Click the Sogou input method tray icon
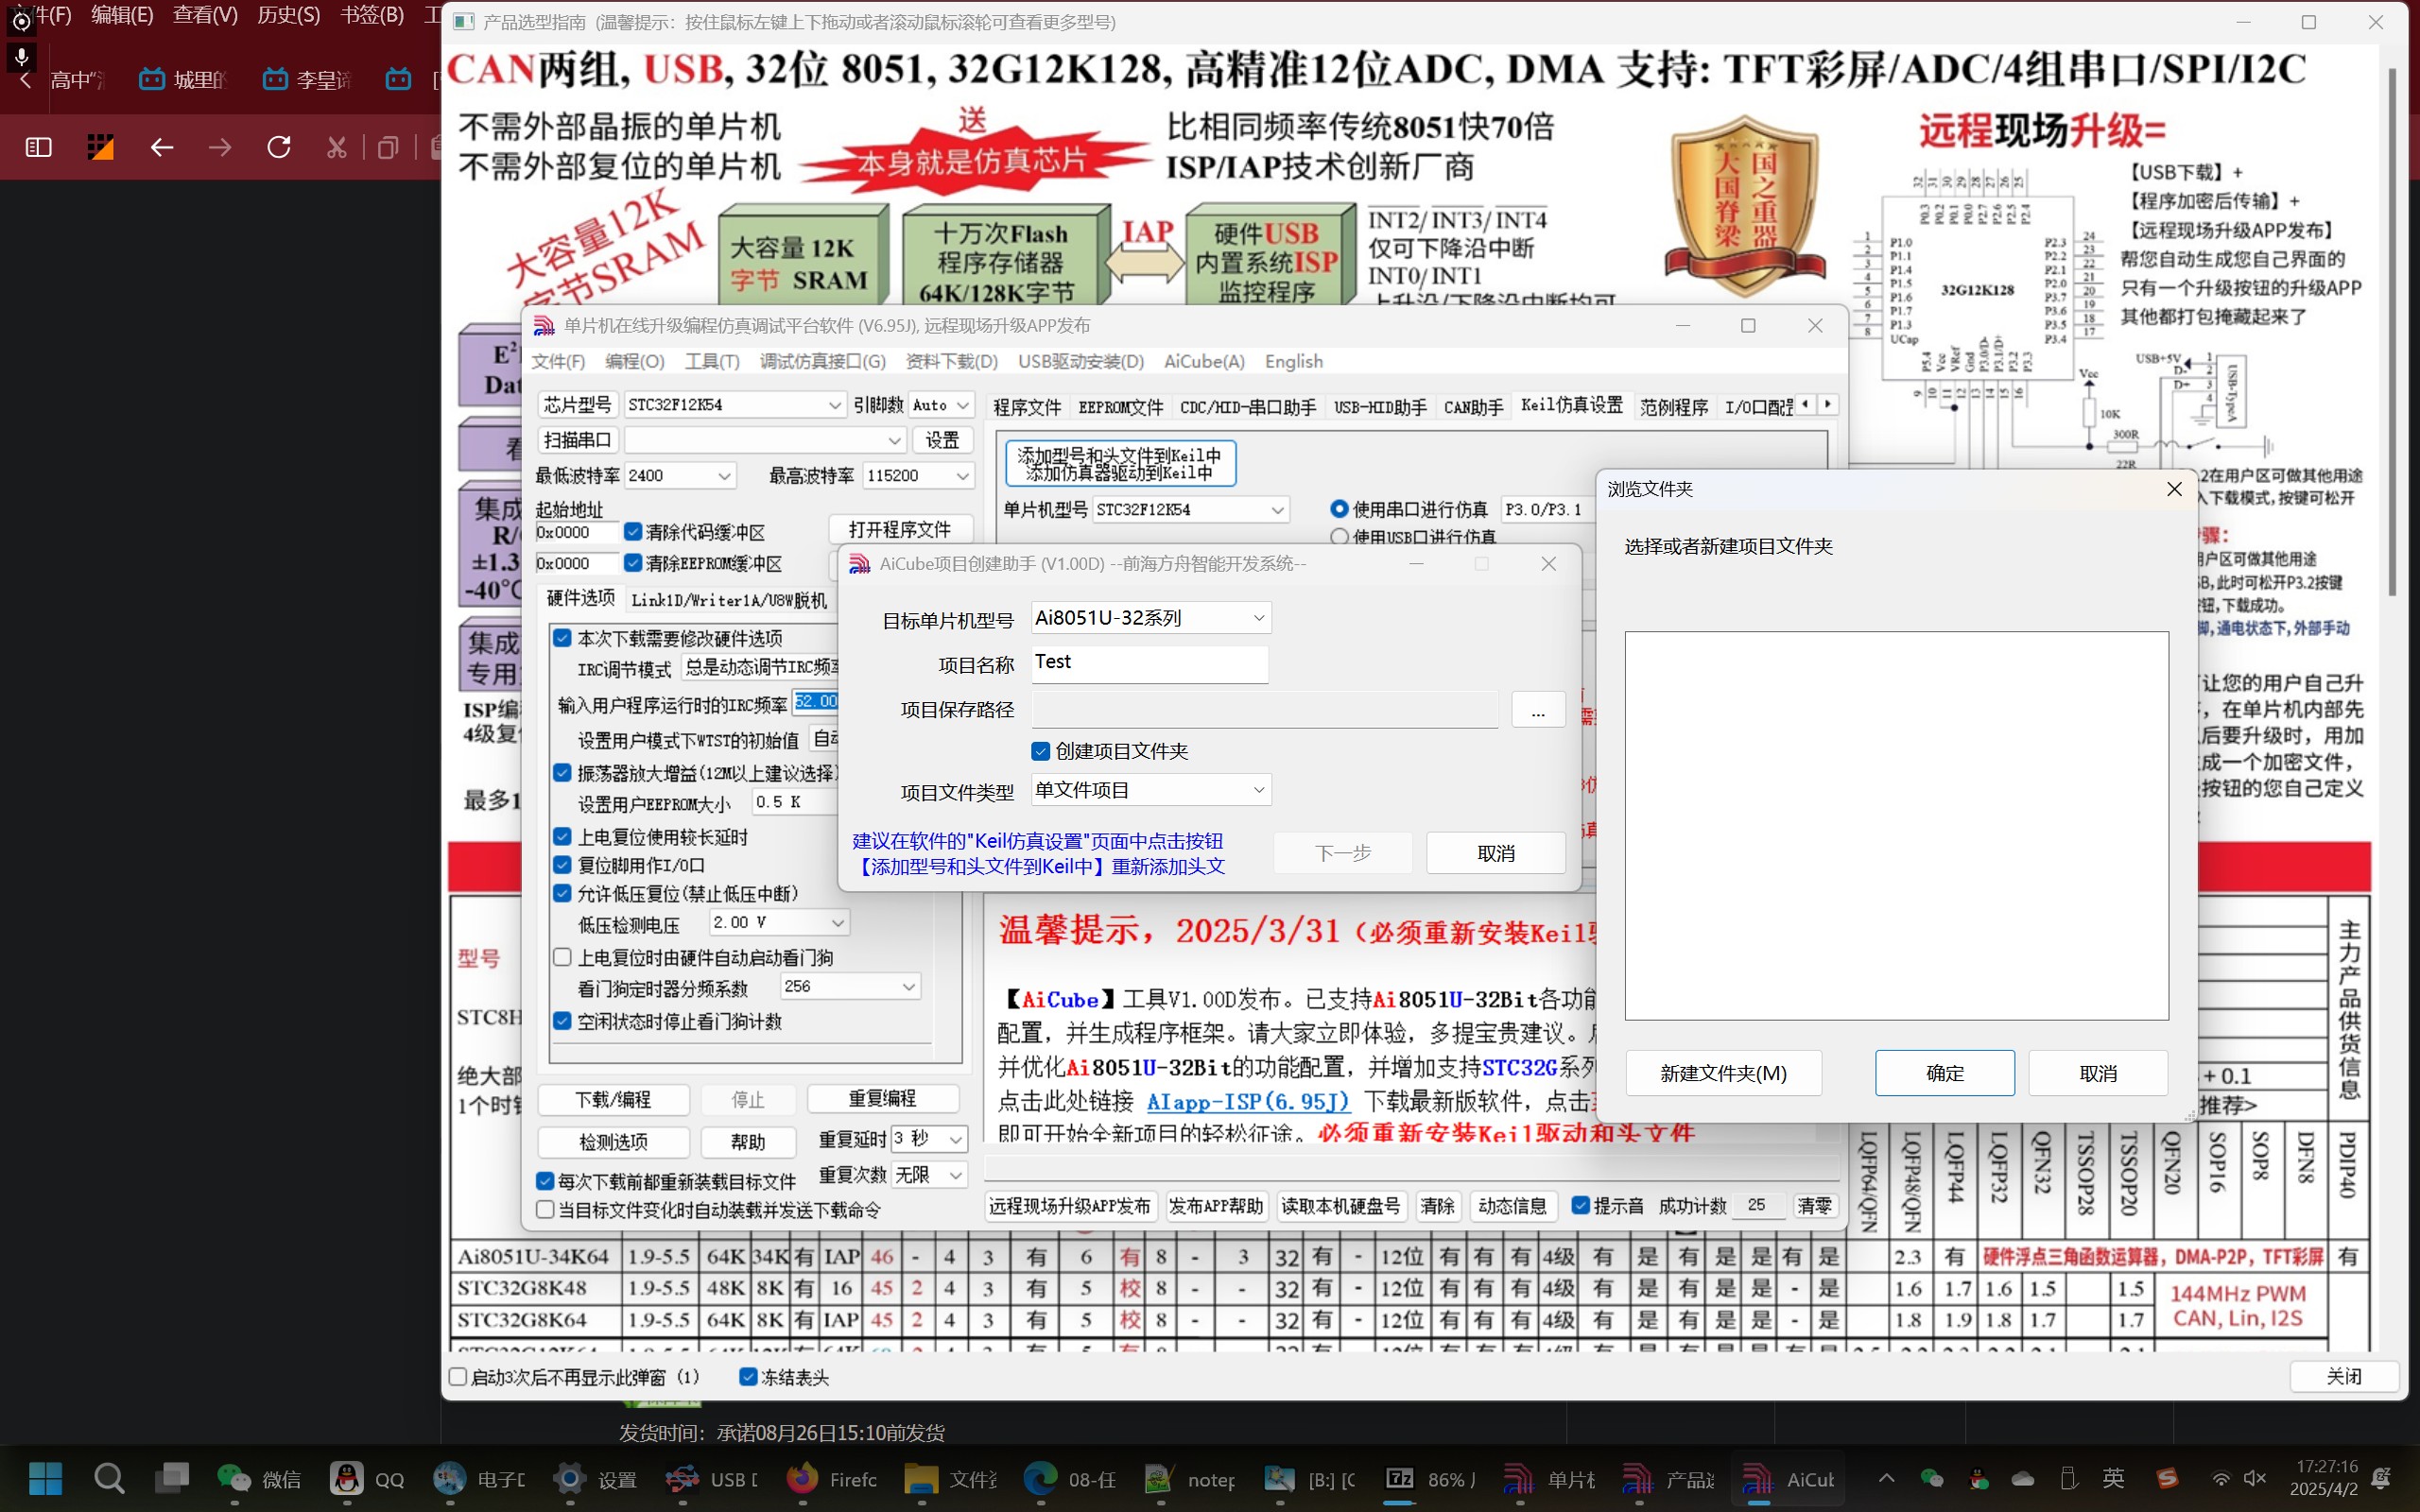This screenshot has height=1512, width=2420. 2167,1478
